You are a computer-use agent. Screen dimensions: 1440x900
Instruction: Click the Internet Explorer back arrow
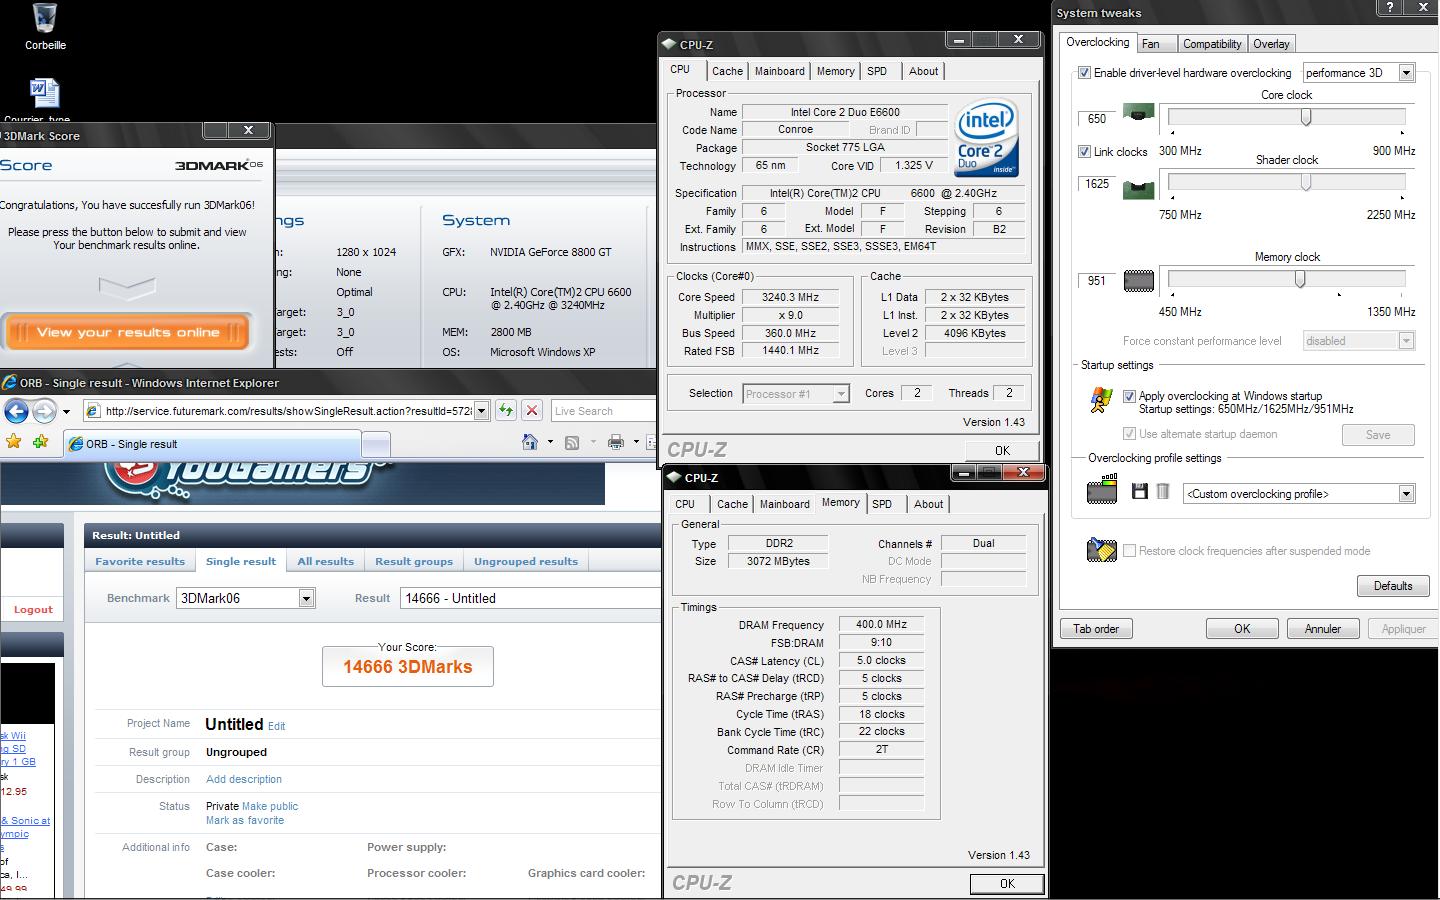click(x=16, y=411)
